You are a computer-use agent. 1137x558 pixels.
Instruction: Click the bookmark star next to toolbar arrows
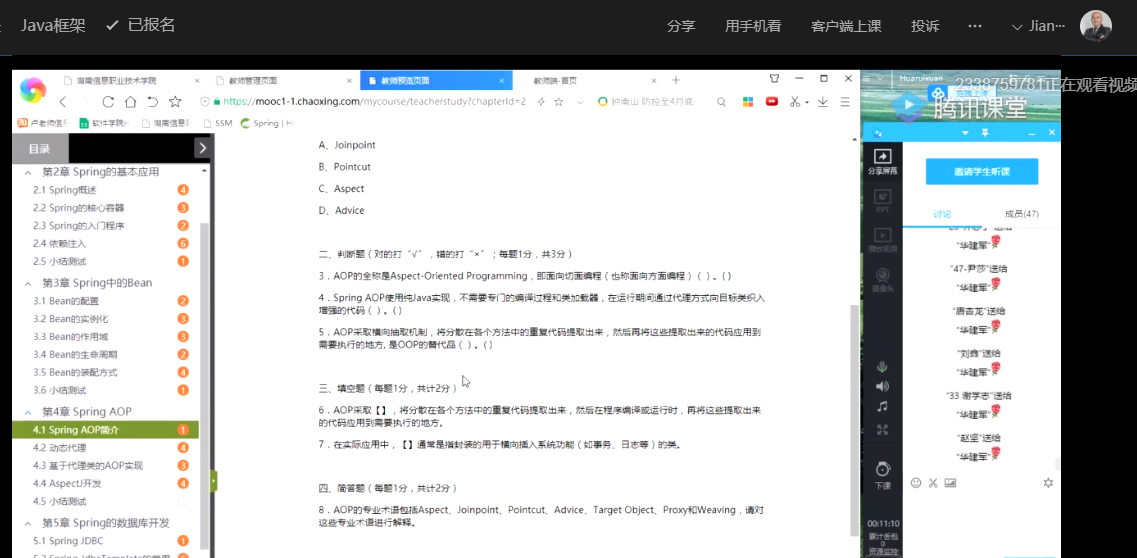pos(175,101)
